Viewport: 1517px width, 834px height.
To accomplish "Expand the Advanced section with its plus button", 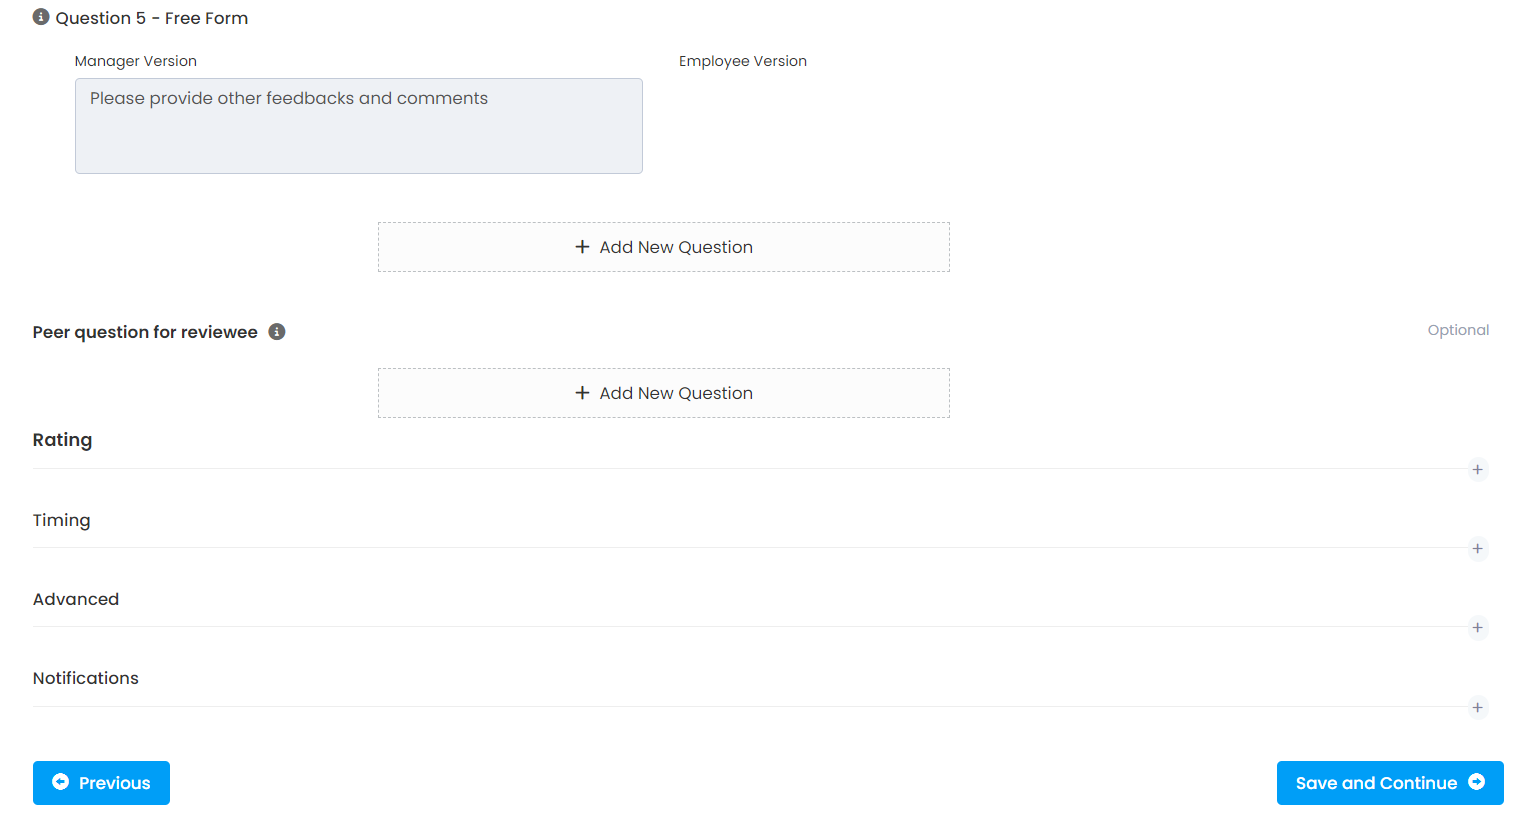I will pyautogui.click(x=1477, y=628).
